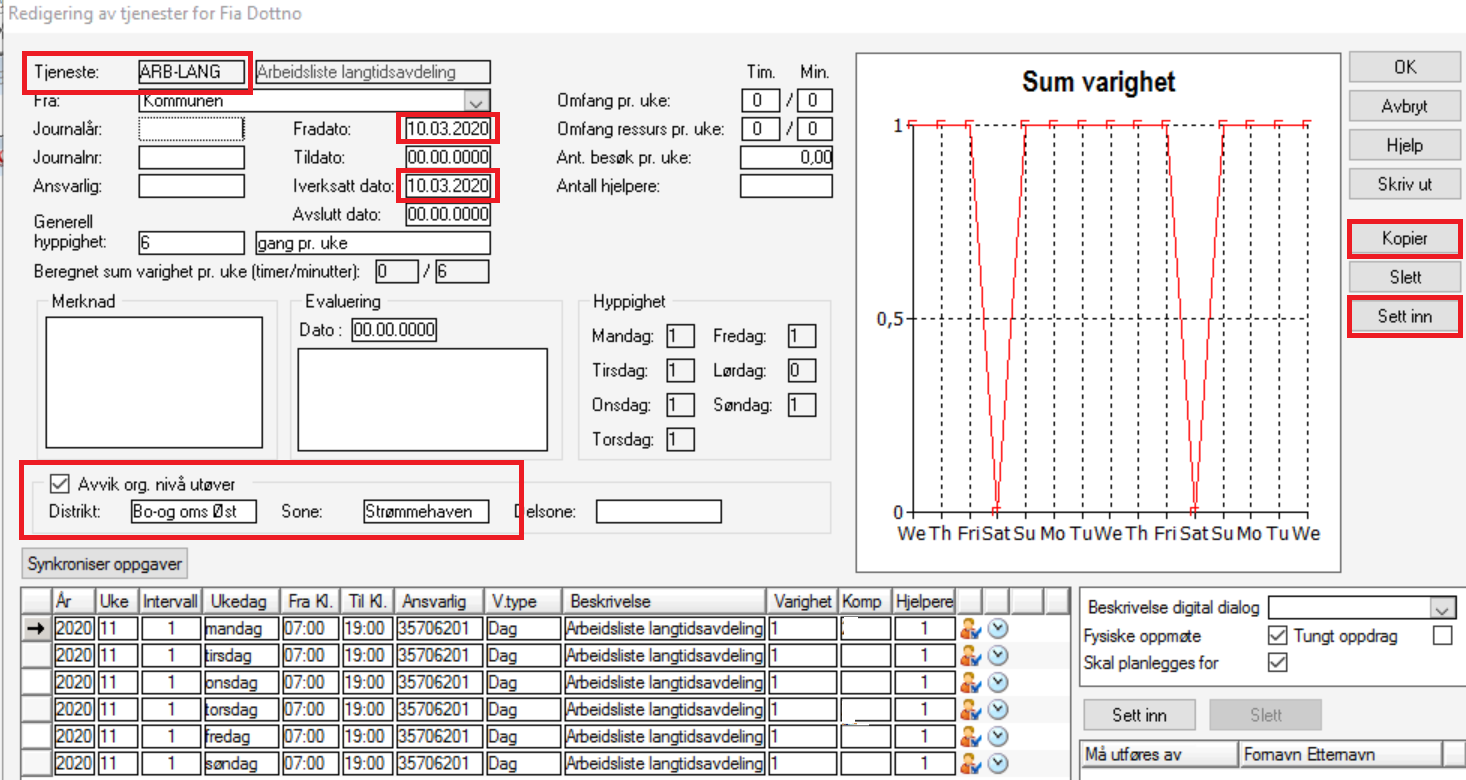The width and height of the screenshot is (1466, 780).
Task: Enable the Tungt oppdrag checkbox
Action: click(1442, 635)
